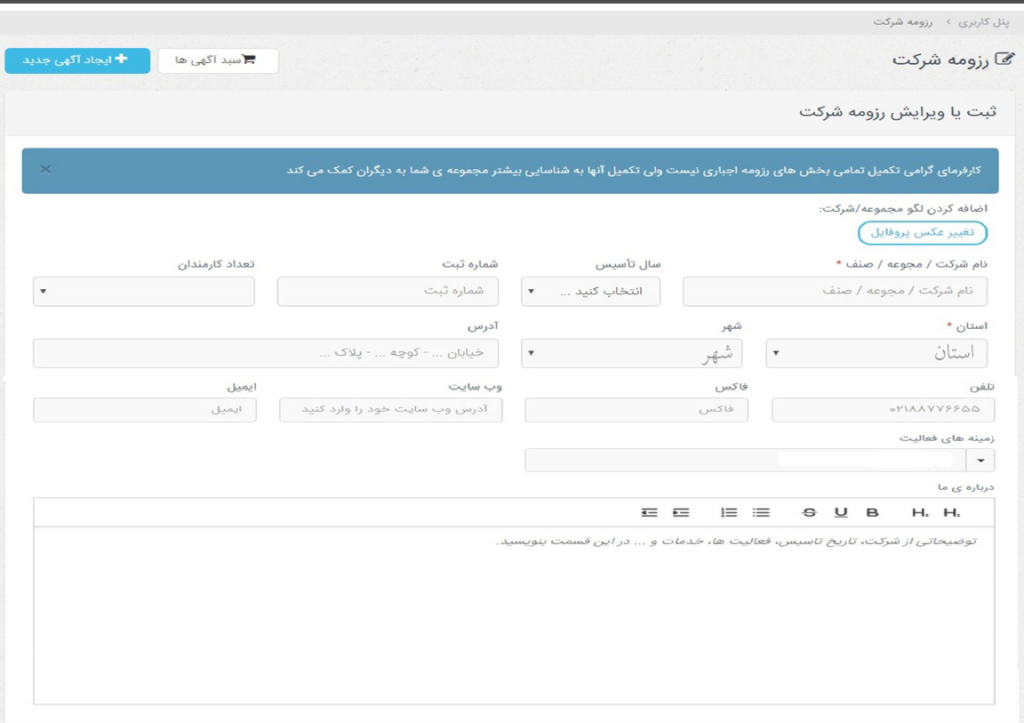The image size is (1024, 723).
Task: Focus the شماره ثبت input field
Action: click(x=389, y=292)
